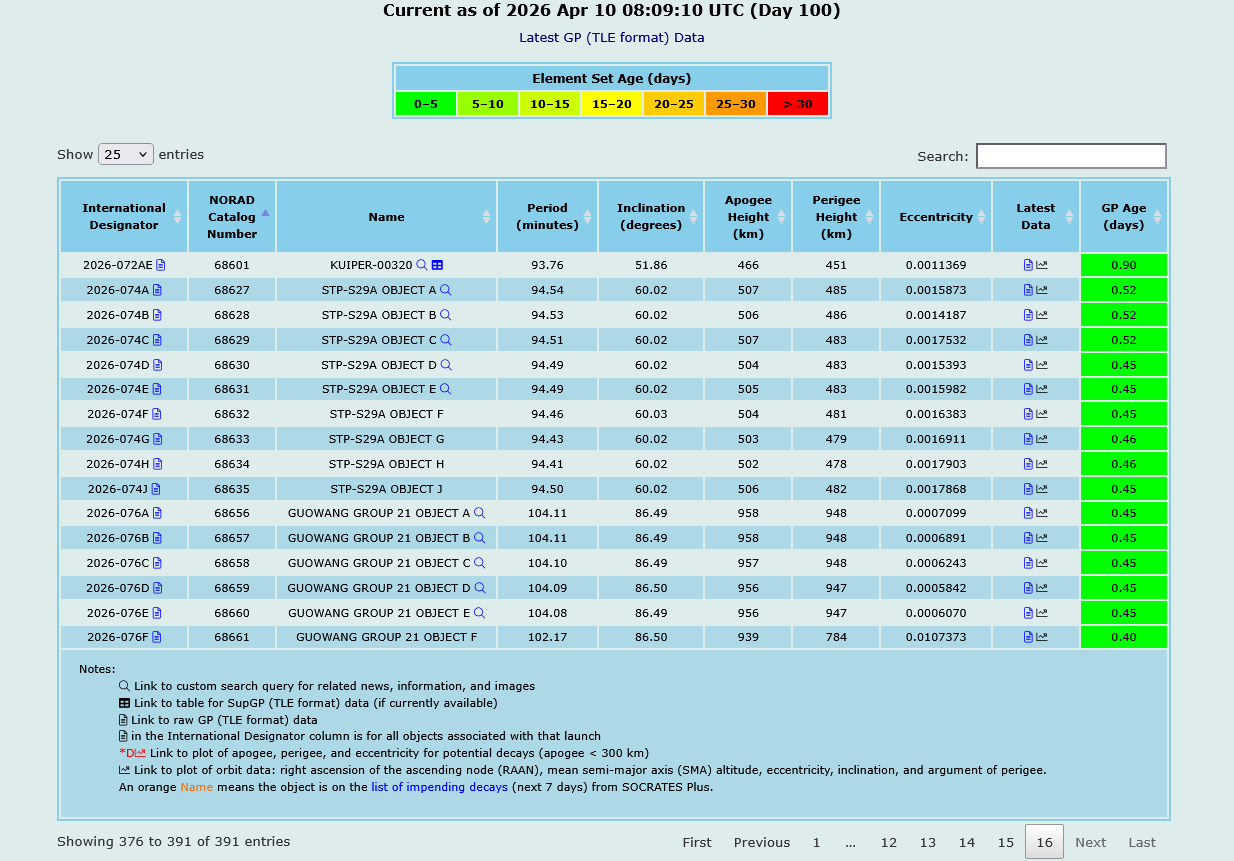
Task: Click the search magnifier icon next to KUIPER-00320
Action: coord(422,265)
